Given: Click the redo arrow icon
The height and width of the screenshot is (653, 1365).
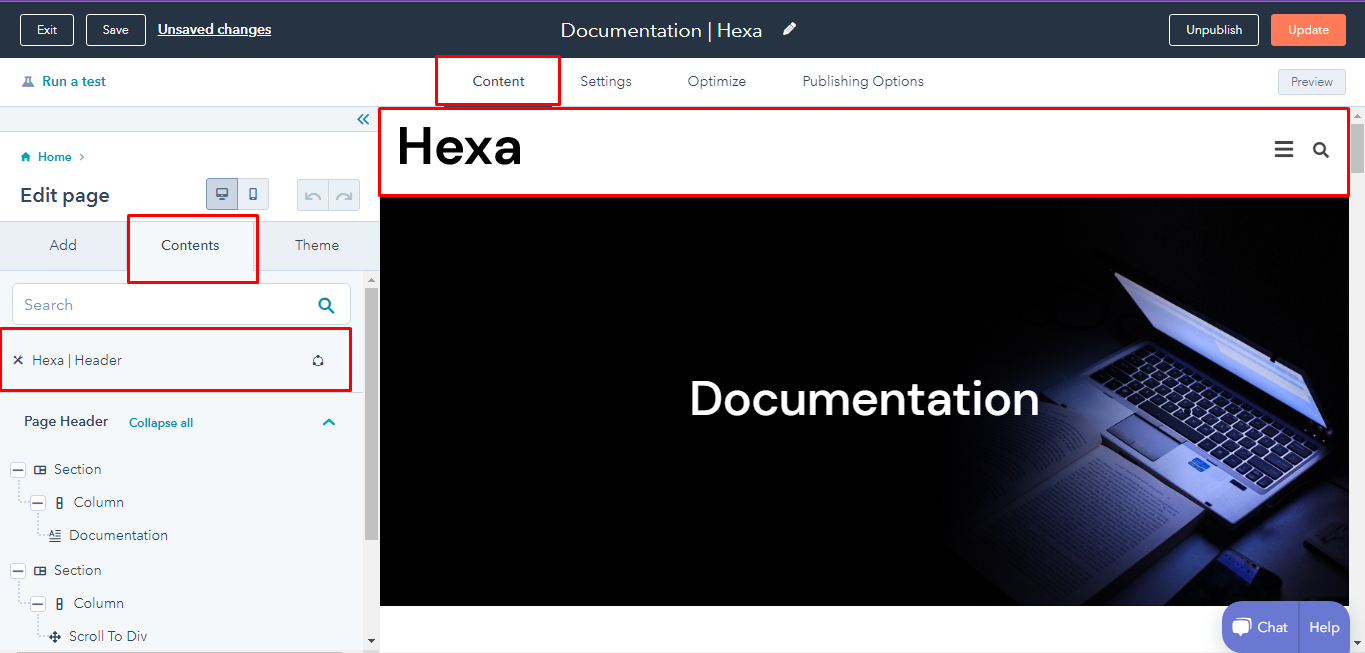Looking at the screenshot, I should (343, 195).
